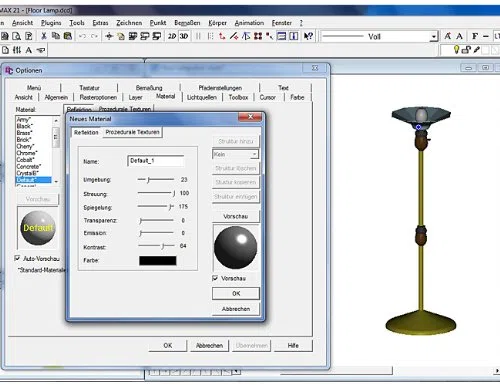Close the Neues Material dialog
500x385 pixels.
click(x=250, y=117)
